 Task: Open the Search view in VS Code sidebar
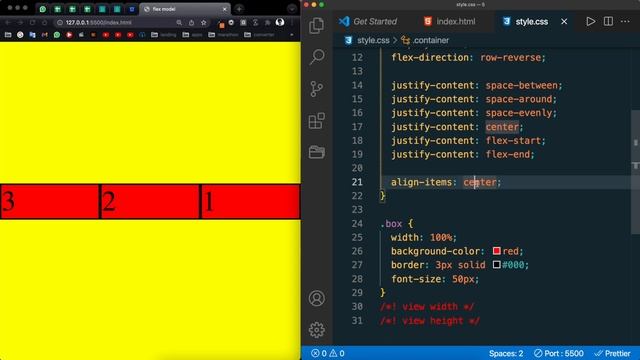tap(317, 57)
